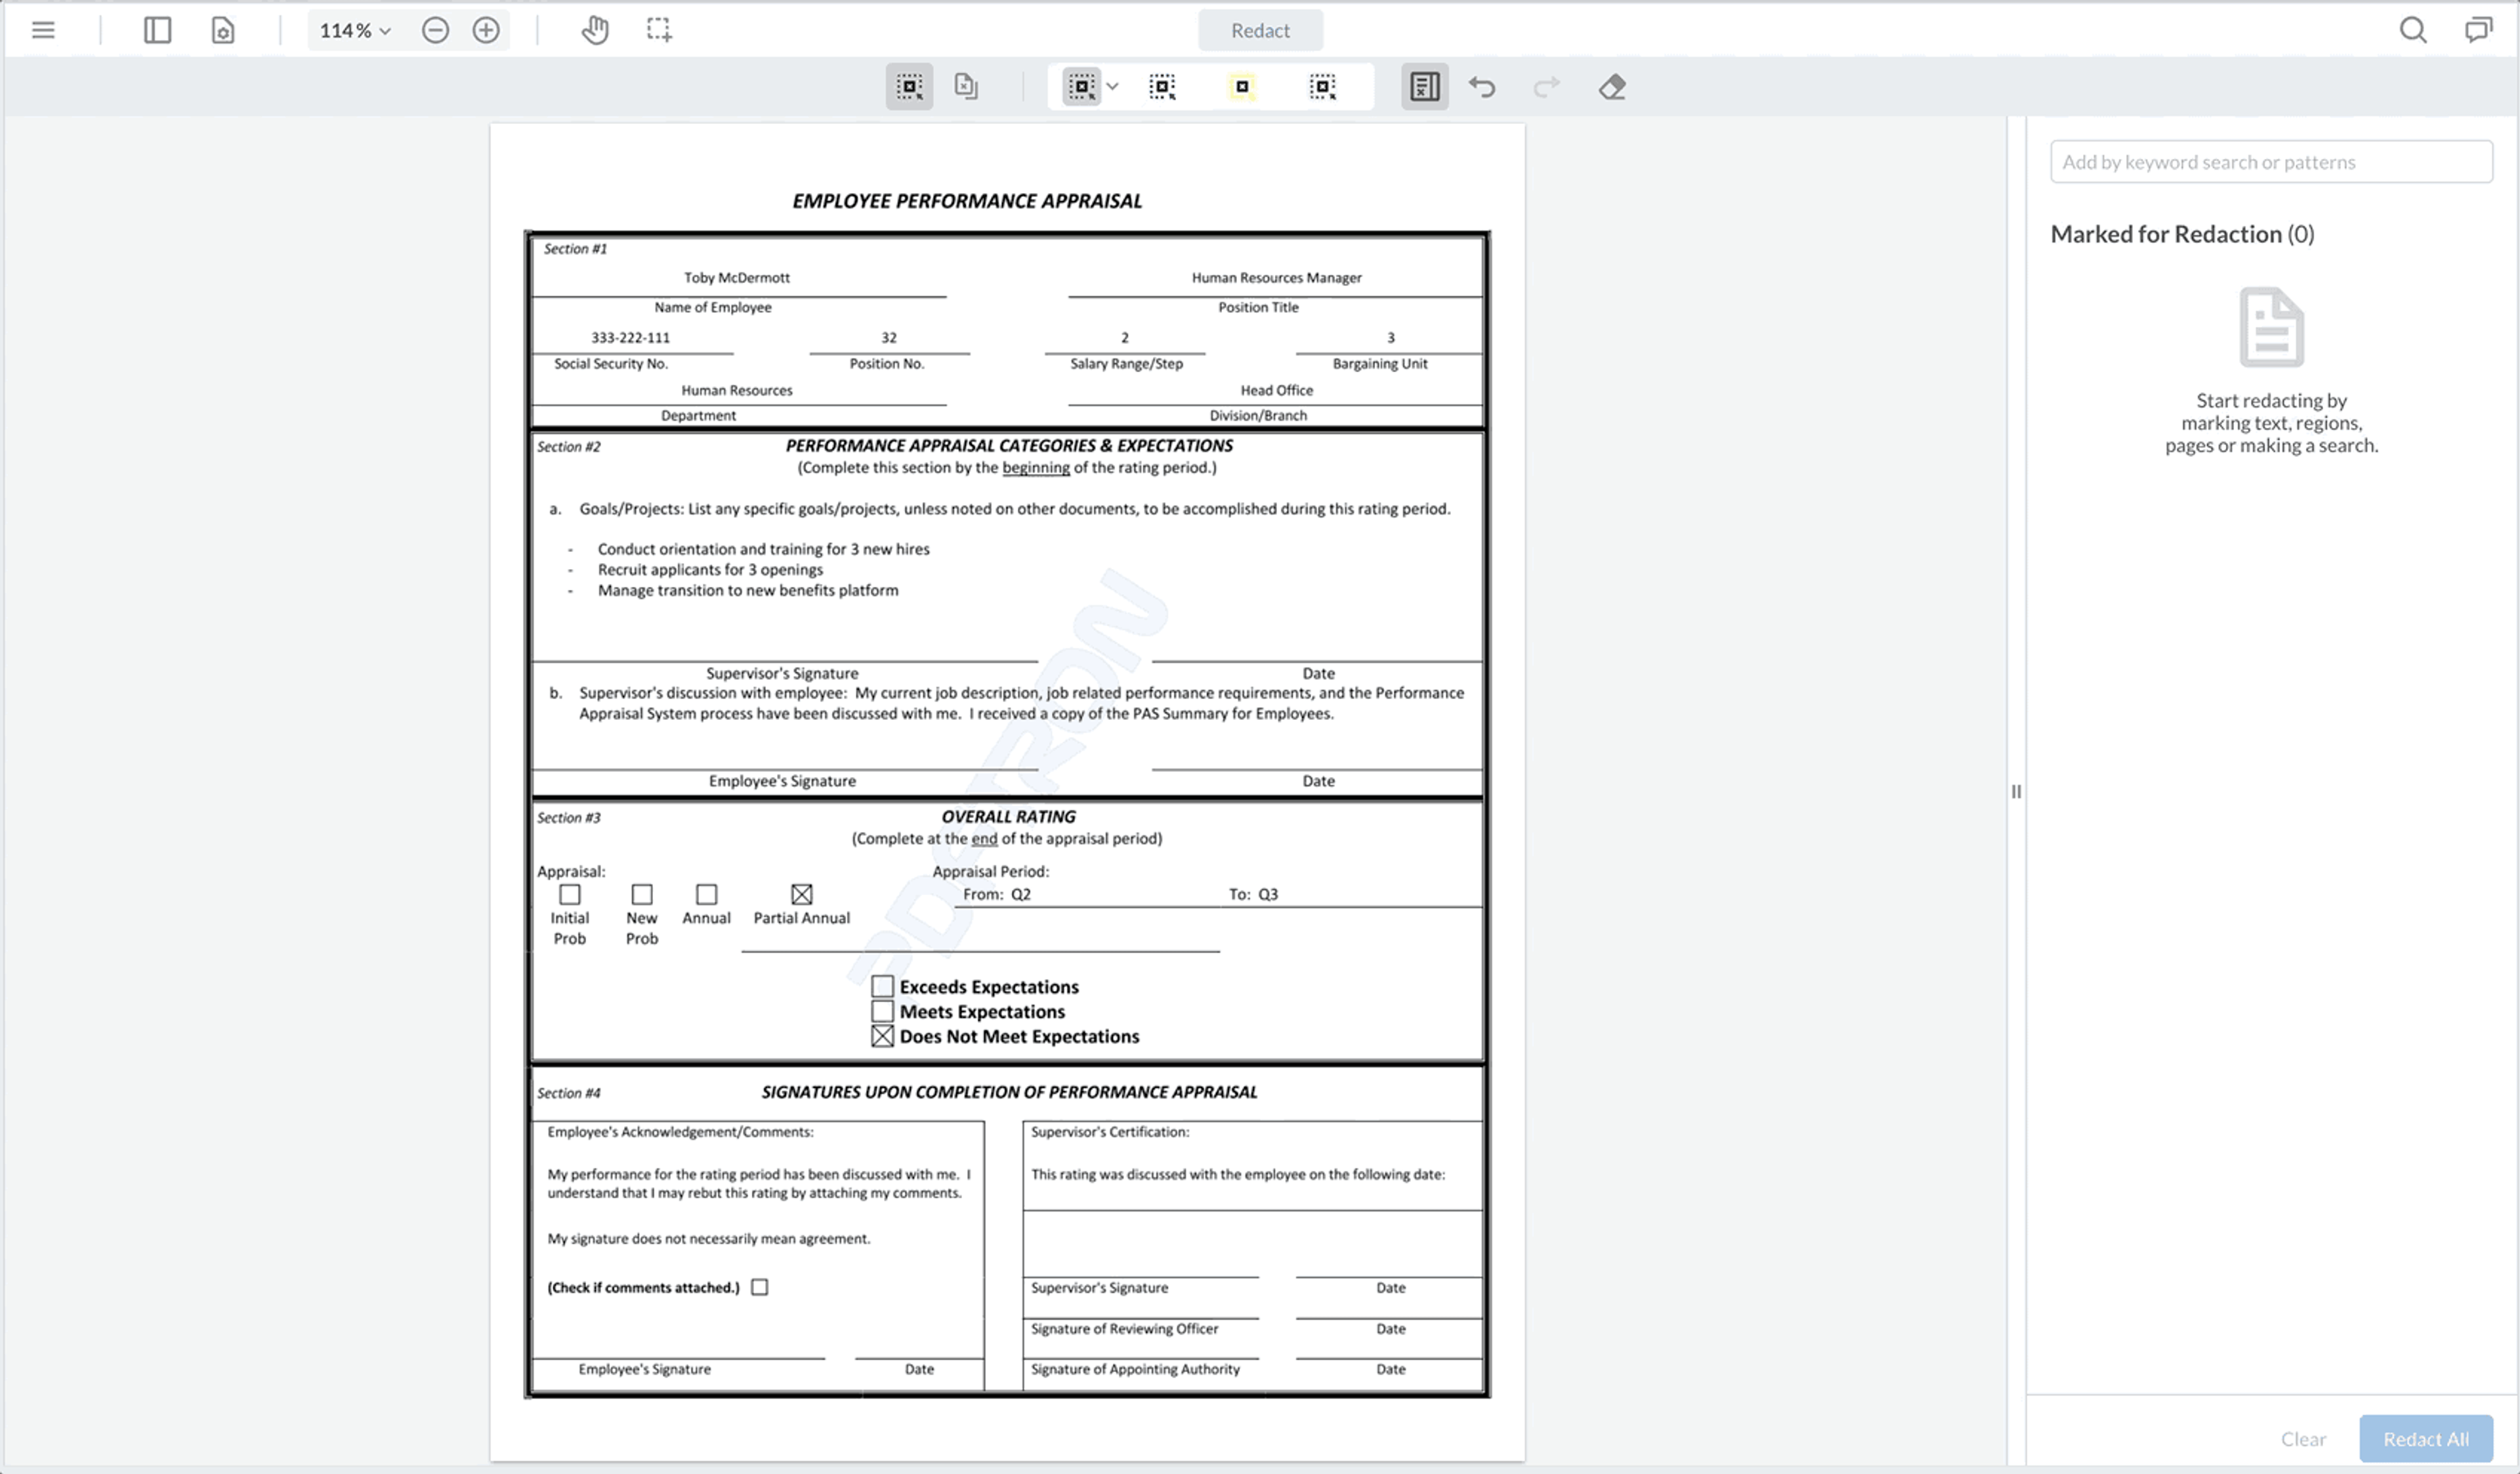The height and width of the screenshot is (1474, 2520).
Task: Tick the comments attached checkbox
Action: [760, 1287]
